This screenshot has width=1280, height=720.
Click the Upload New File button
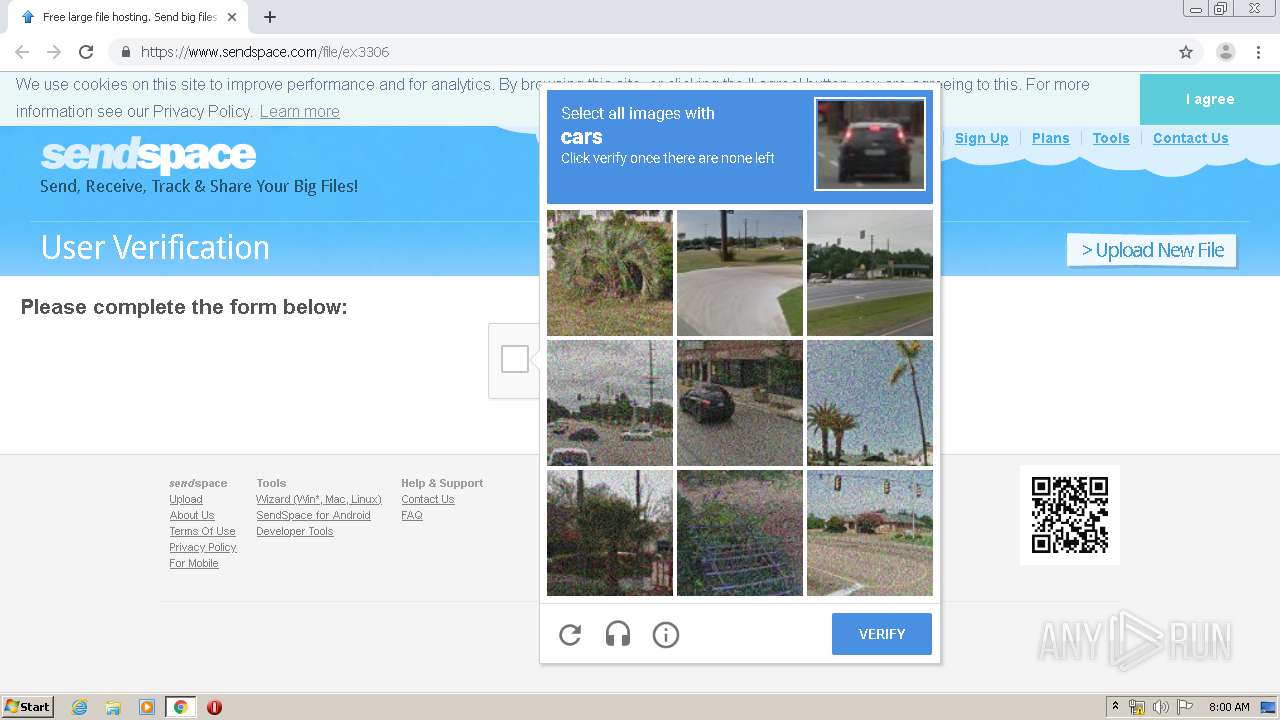coord(1152,250)
